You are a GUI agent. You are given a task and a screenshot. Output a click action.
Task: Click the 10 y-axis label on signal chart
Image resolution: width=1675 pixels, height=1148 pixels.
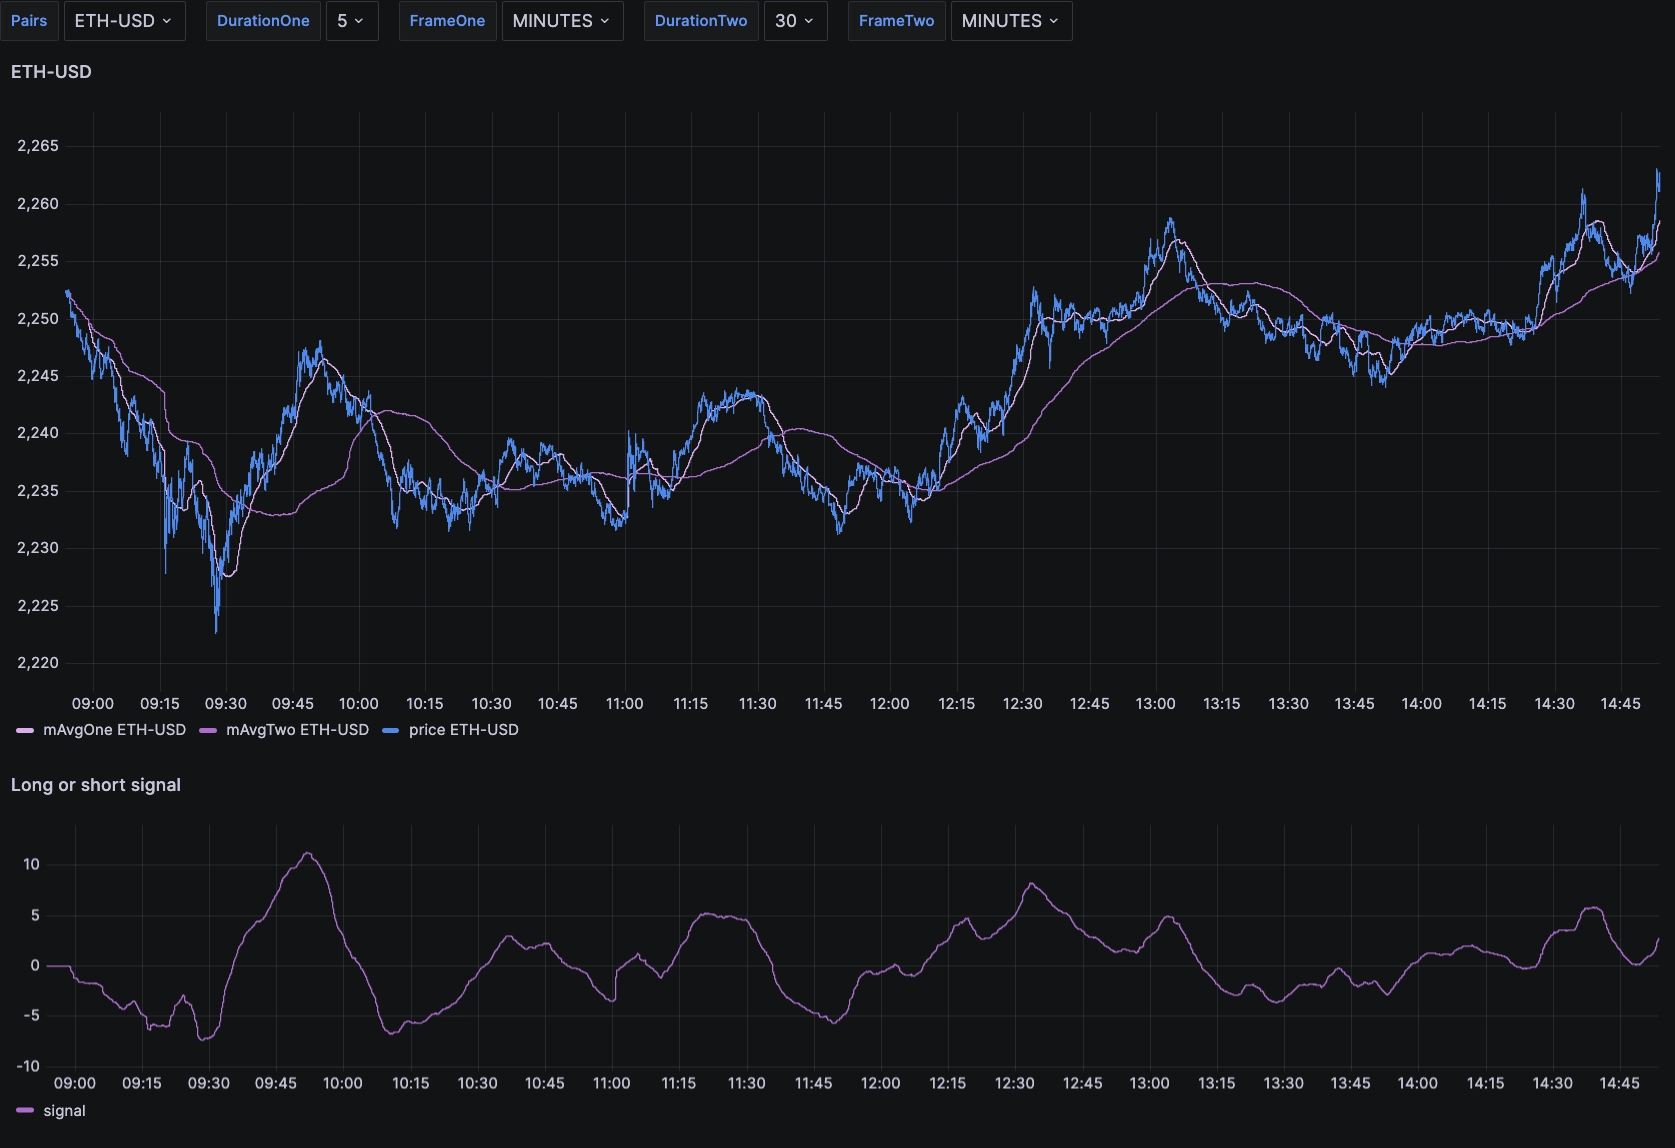click(x=31, y=865)
